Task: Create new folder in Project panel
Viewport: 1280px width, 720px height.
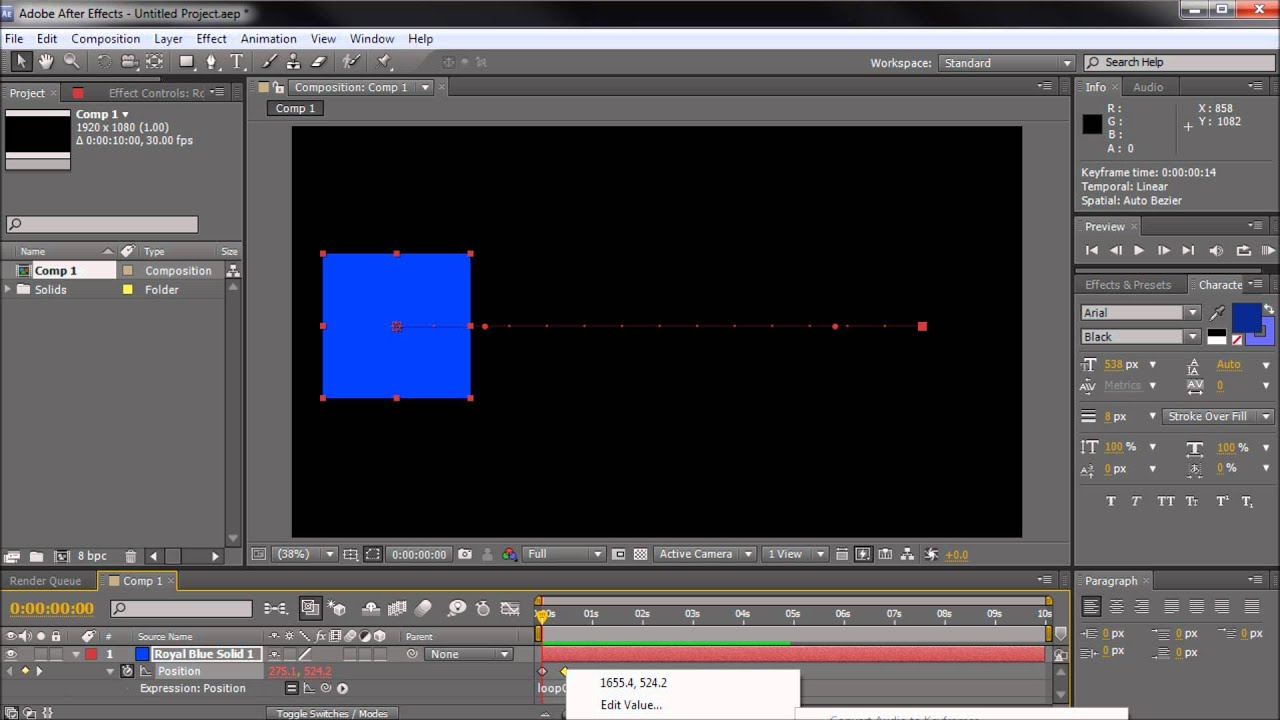Action: point(36,556)
